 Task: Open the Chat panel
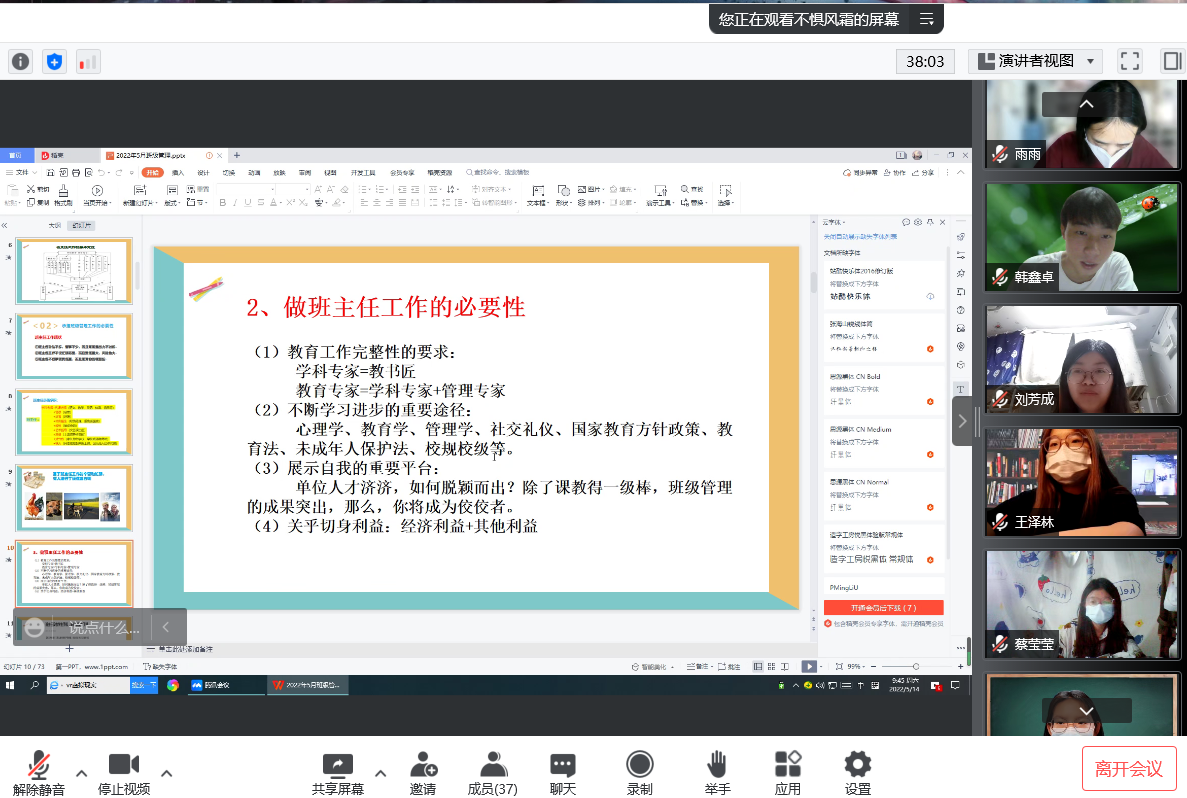pos(563,773)
